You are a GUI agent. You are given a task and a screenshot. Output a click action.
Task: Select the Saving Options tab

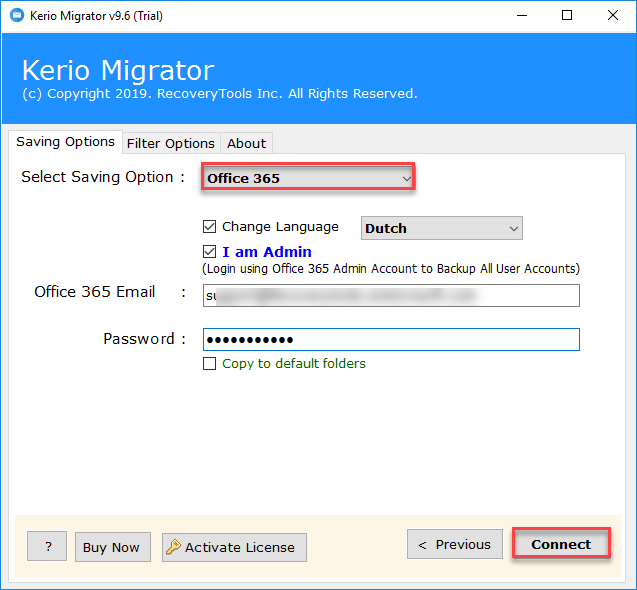pyautogui.click(x=65, y=142)
